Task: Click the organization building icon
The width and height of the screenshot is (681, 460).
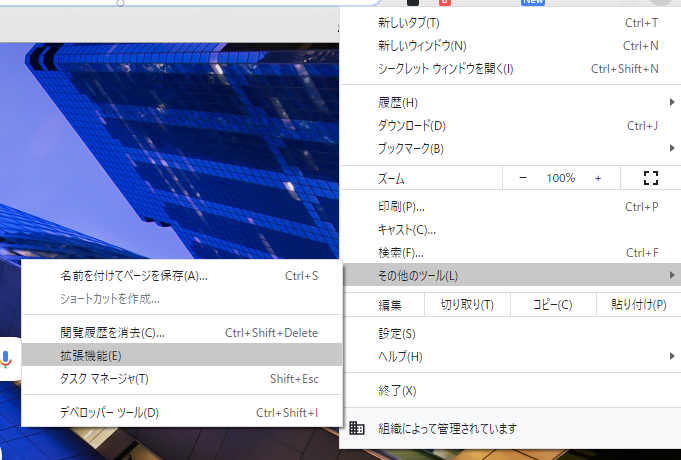Action: pos(357,428)
